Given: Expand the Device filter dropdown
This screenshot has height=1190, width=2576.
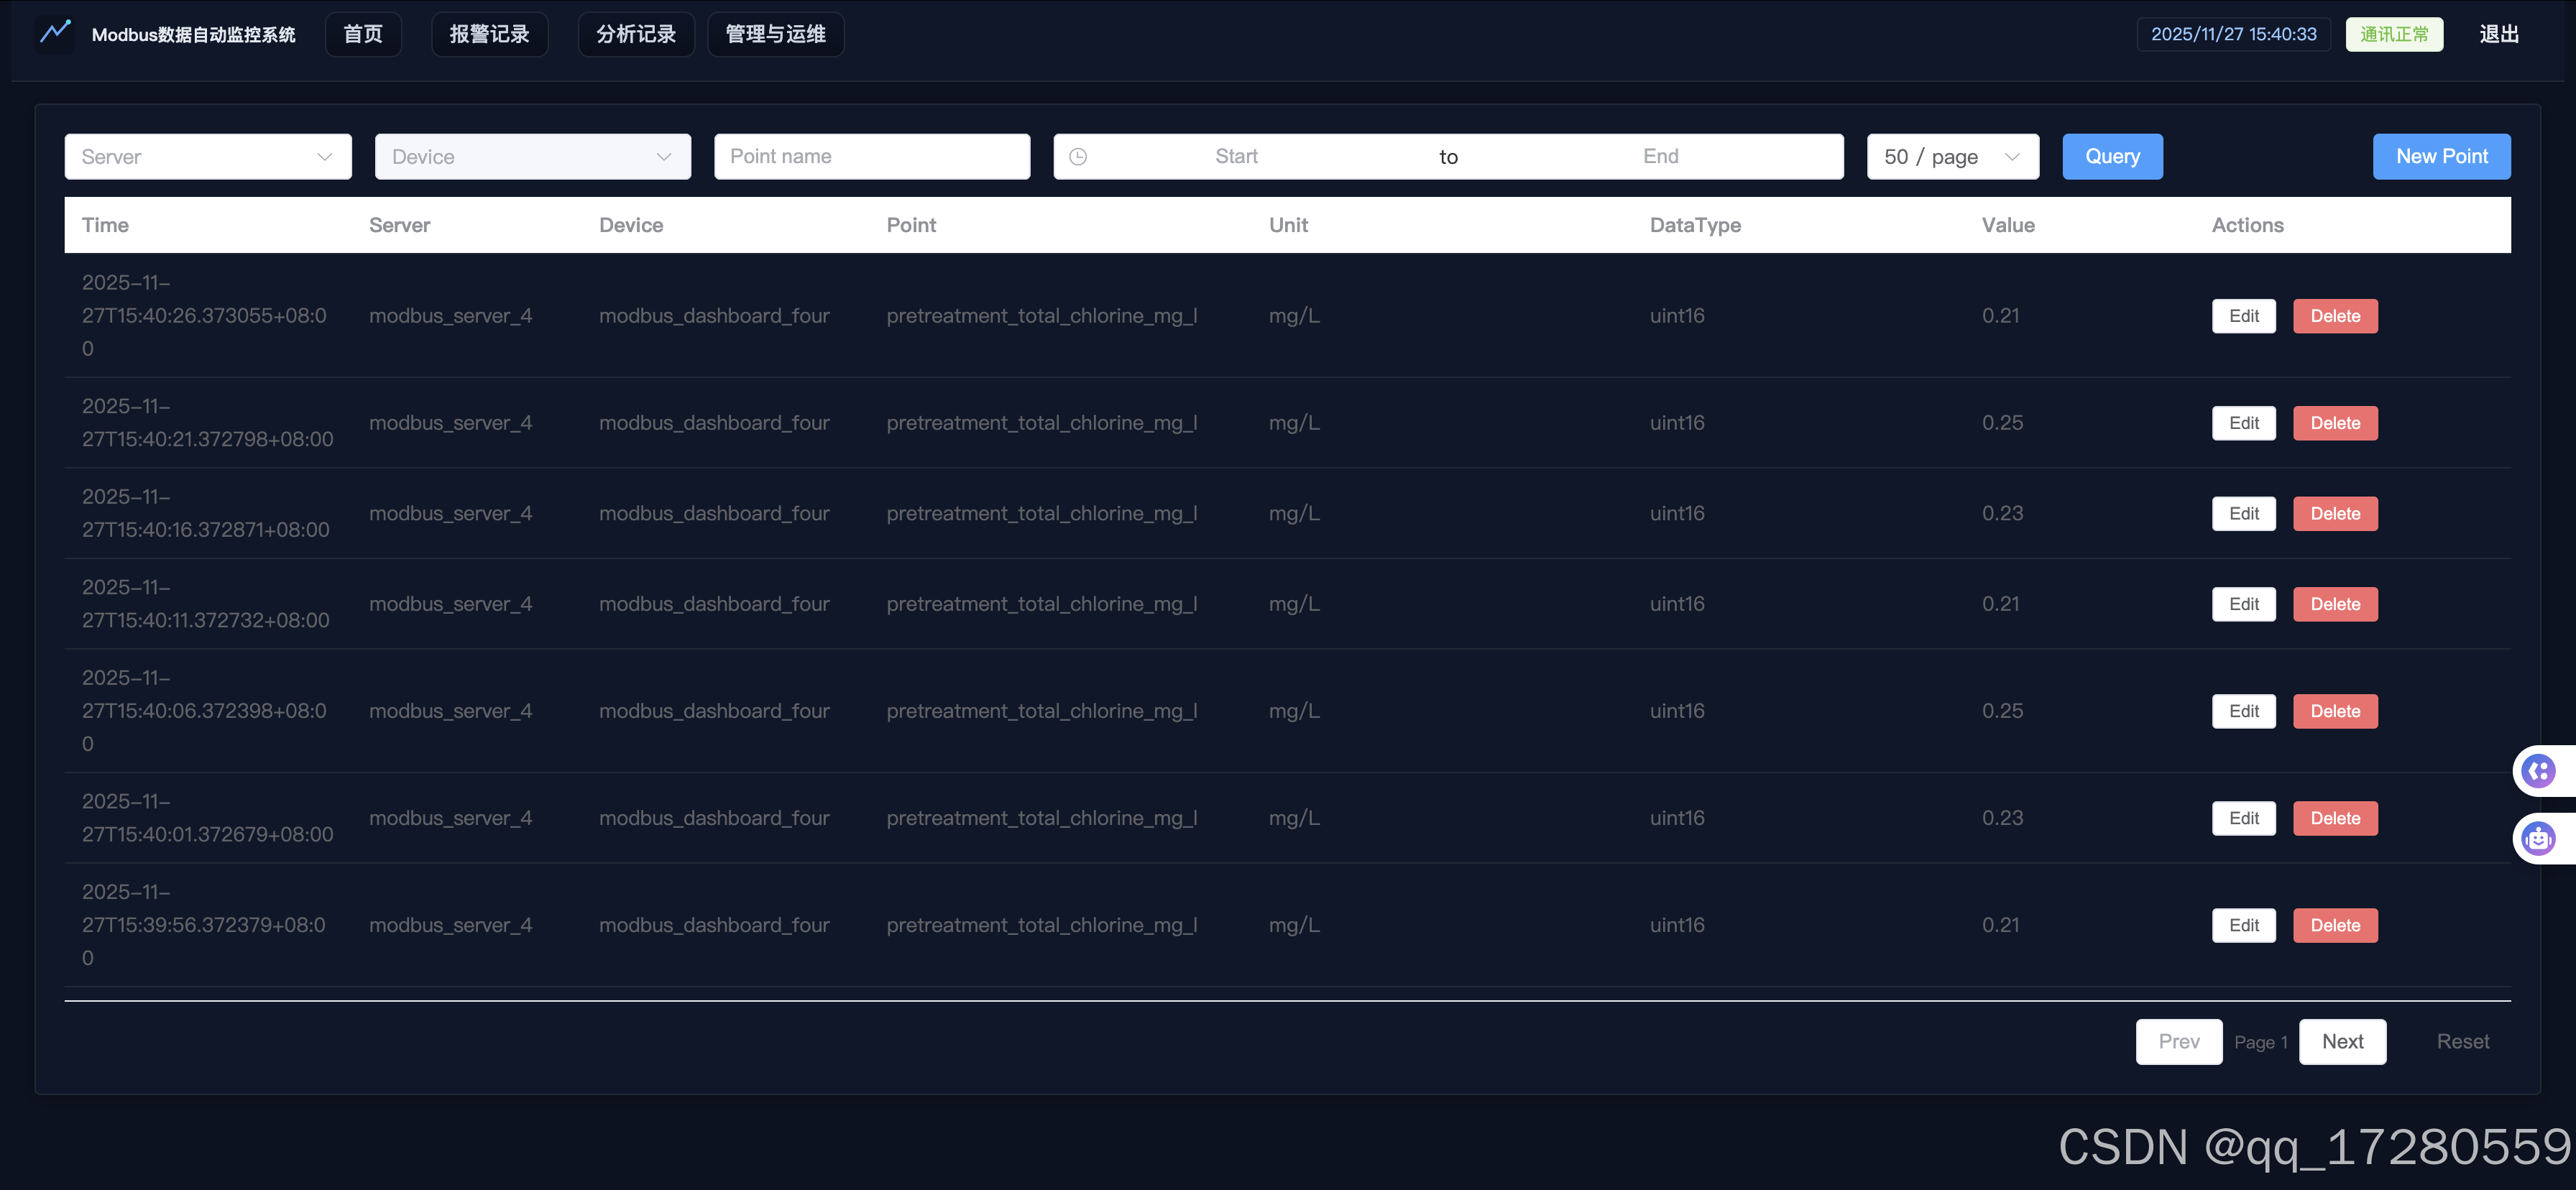Looking at the screenshot, I should 532,157.
